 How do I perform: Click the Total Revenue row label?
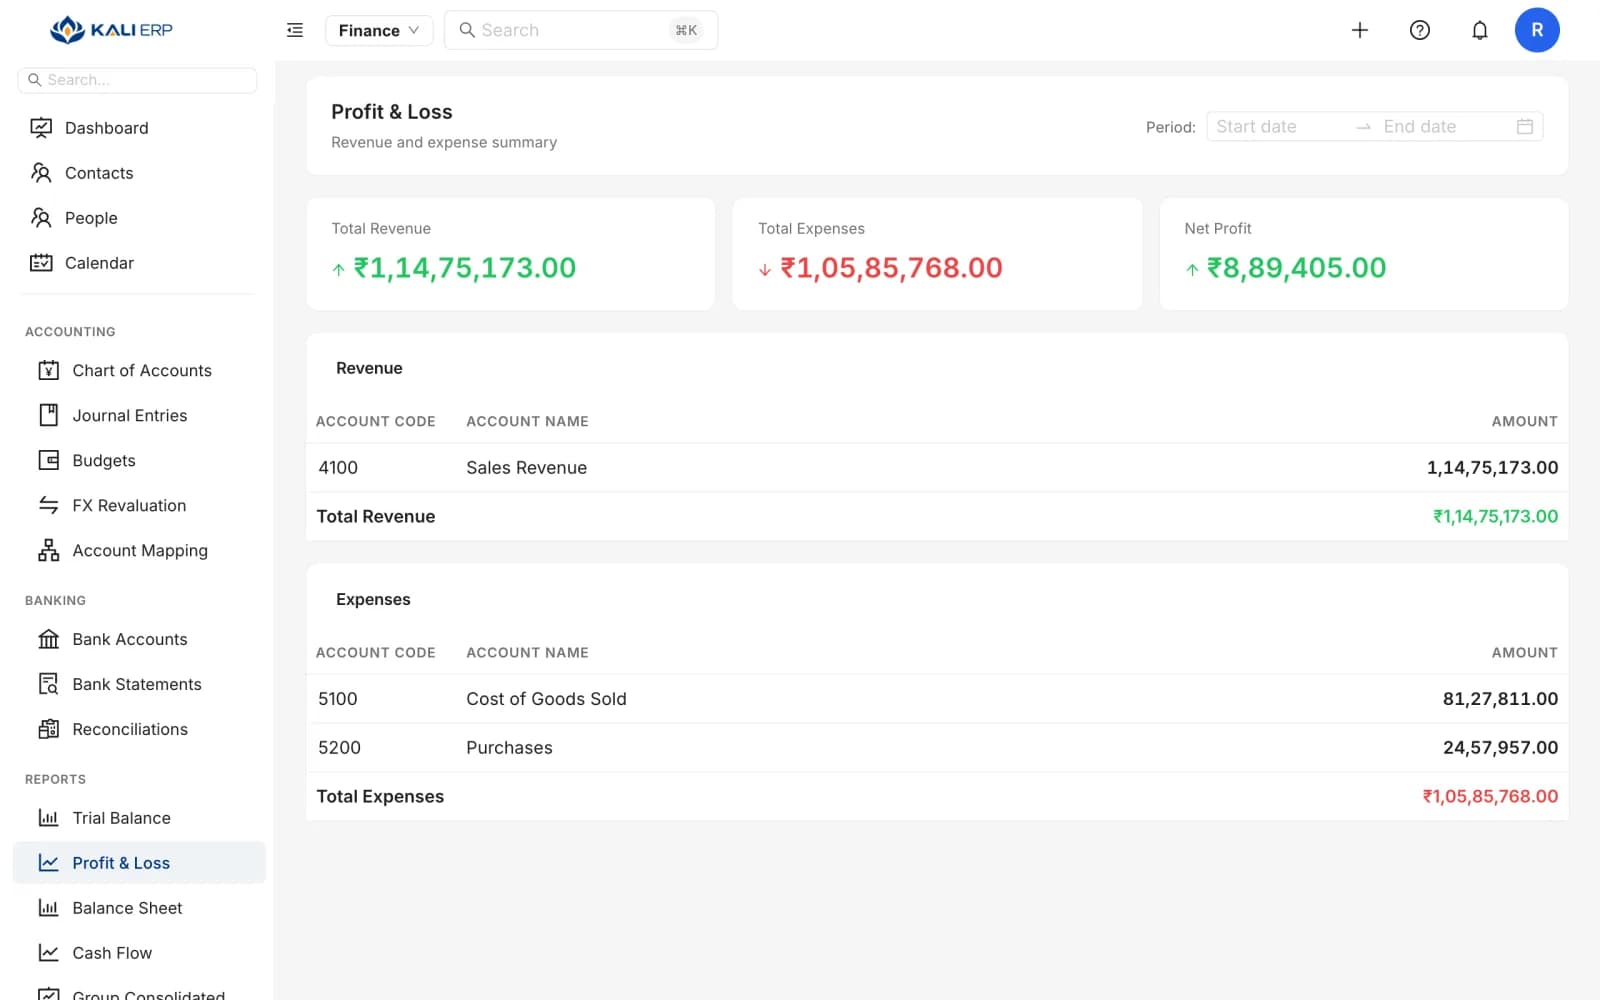(376, 517)
